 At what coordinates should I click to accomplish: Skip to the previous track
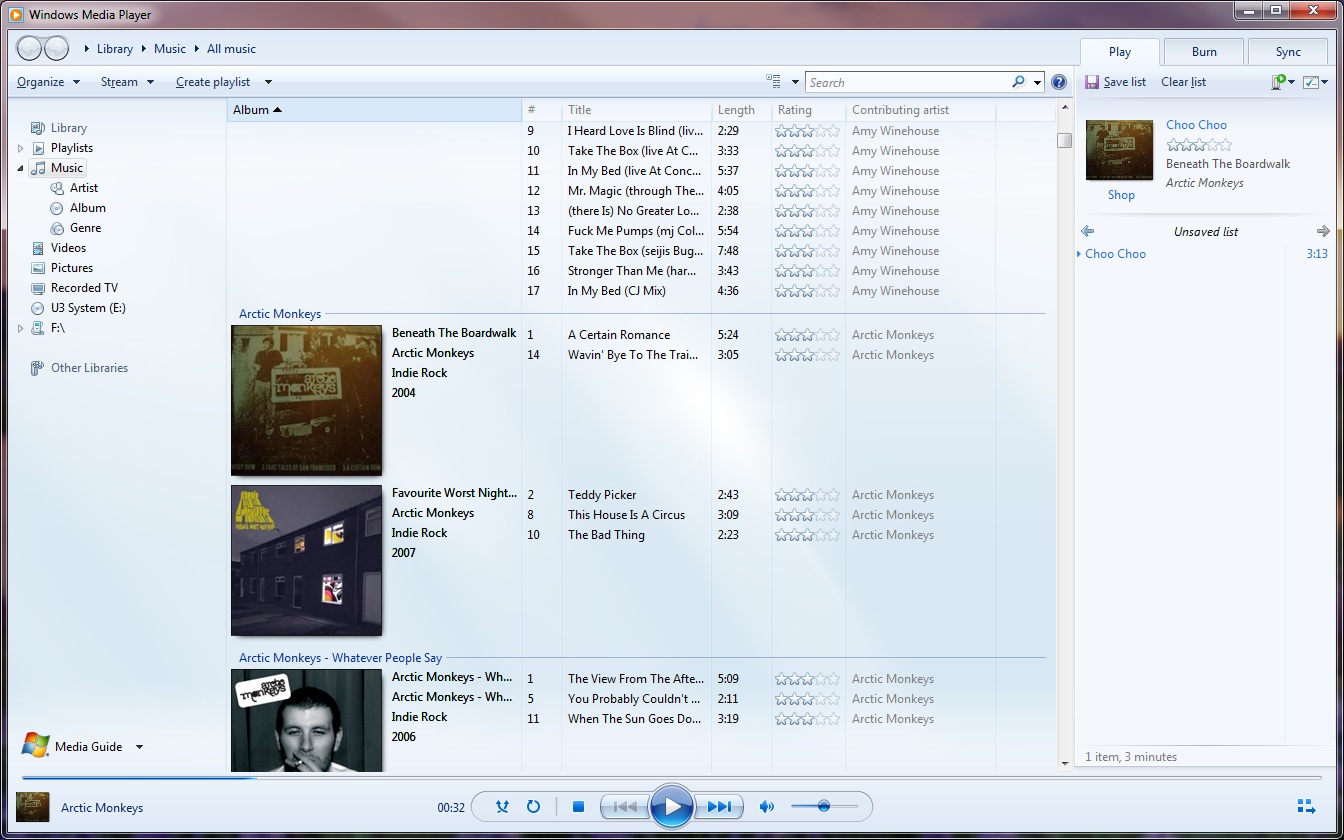[x=624, y=806]
